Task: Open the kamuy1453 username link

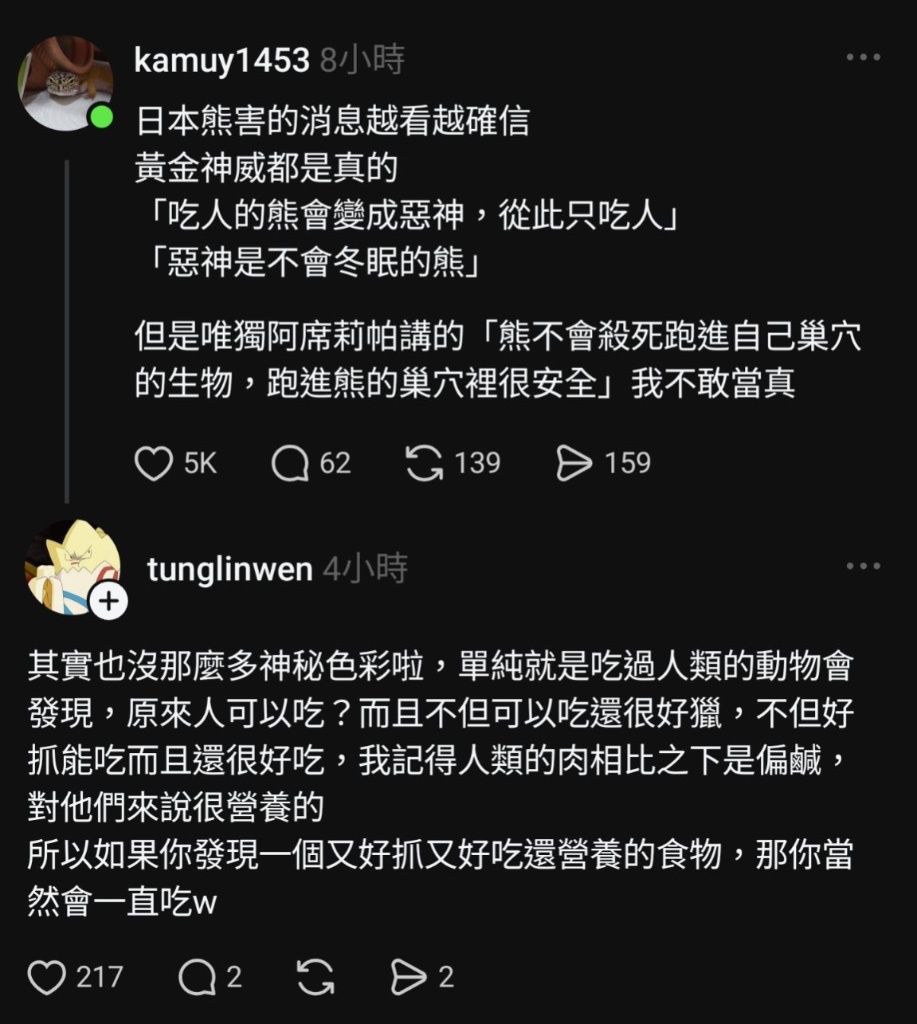Action: [221, 60]
